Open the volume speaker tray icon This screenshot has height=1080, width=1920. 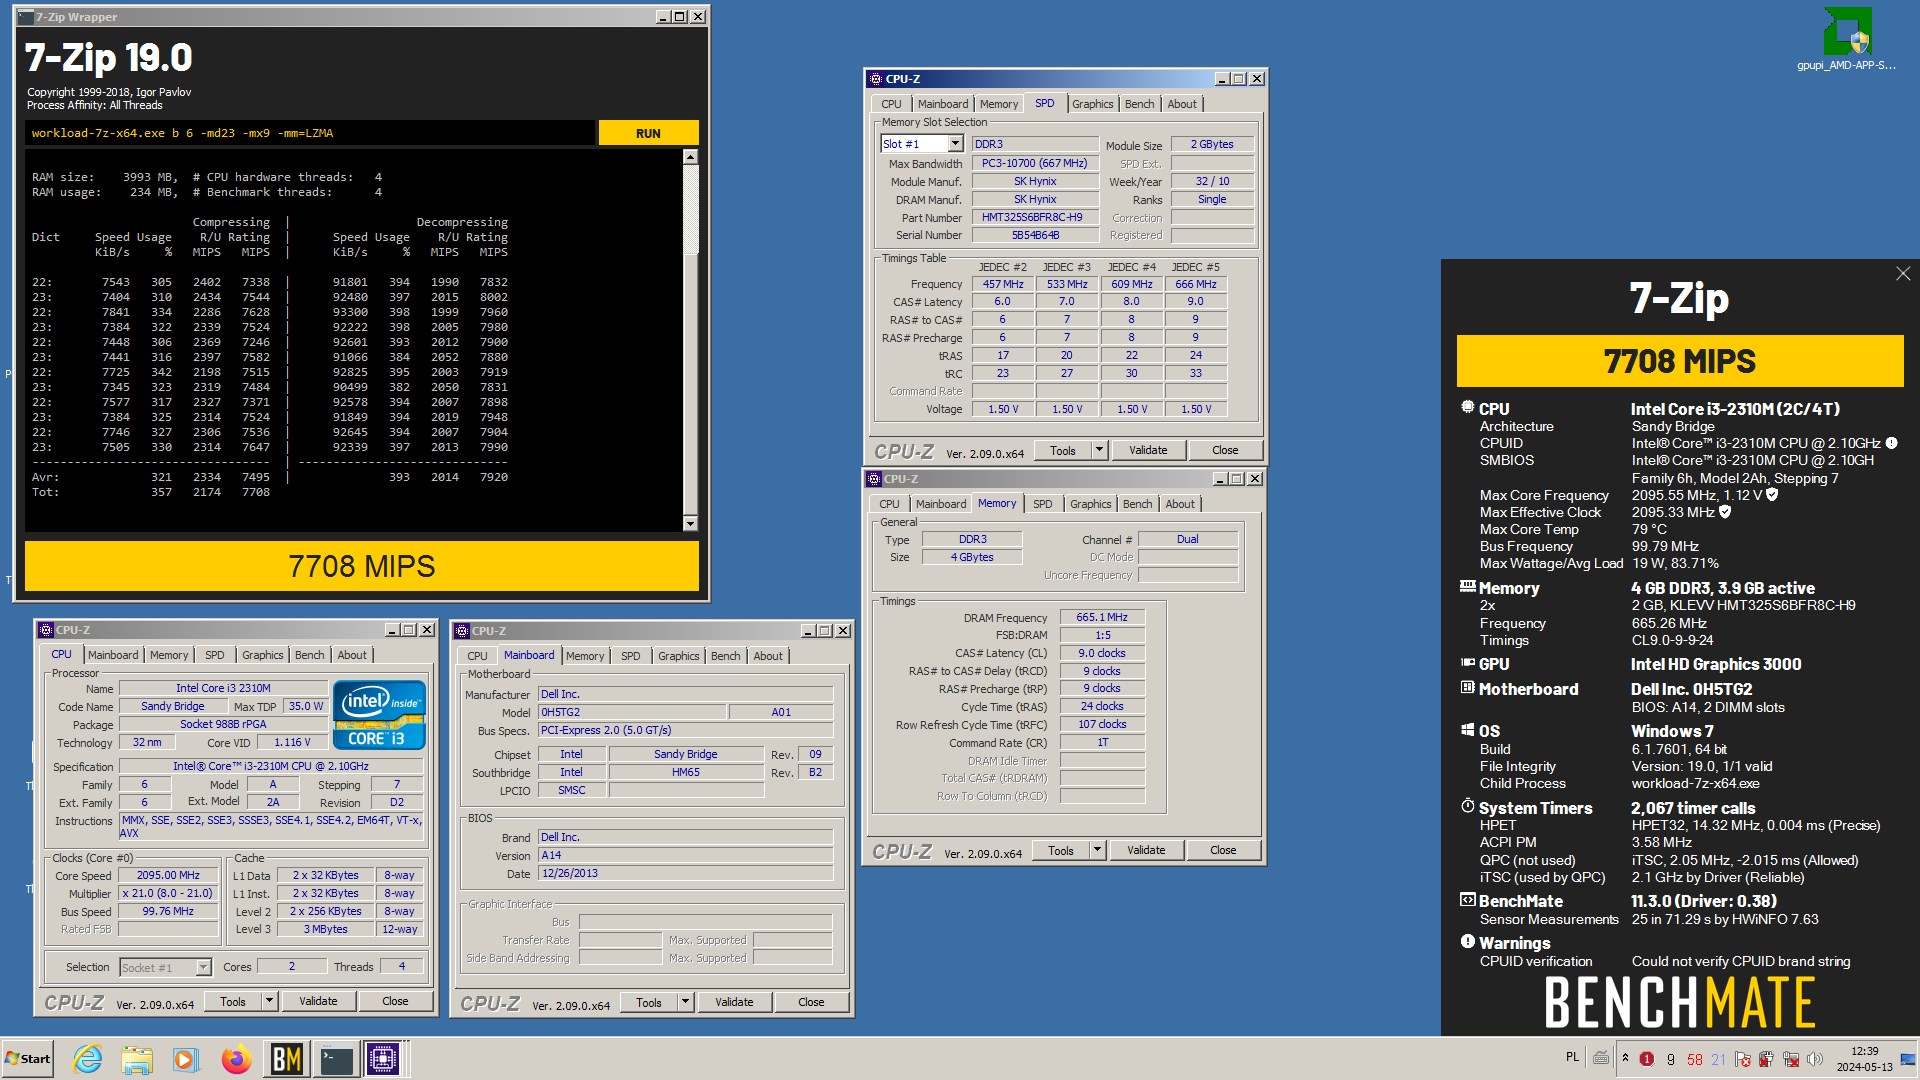tap(1815, 1059)
